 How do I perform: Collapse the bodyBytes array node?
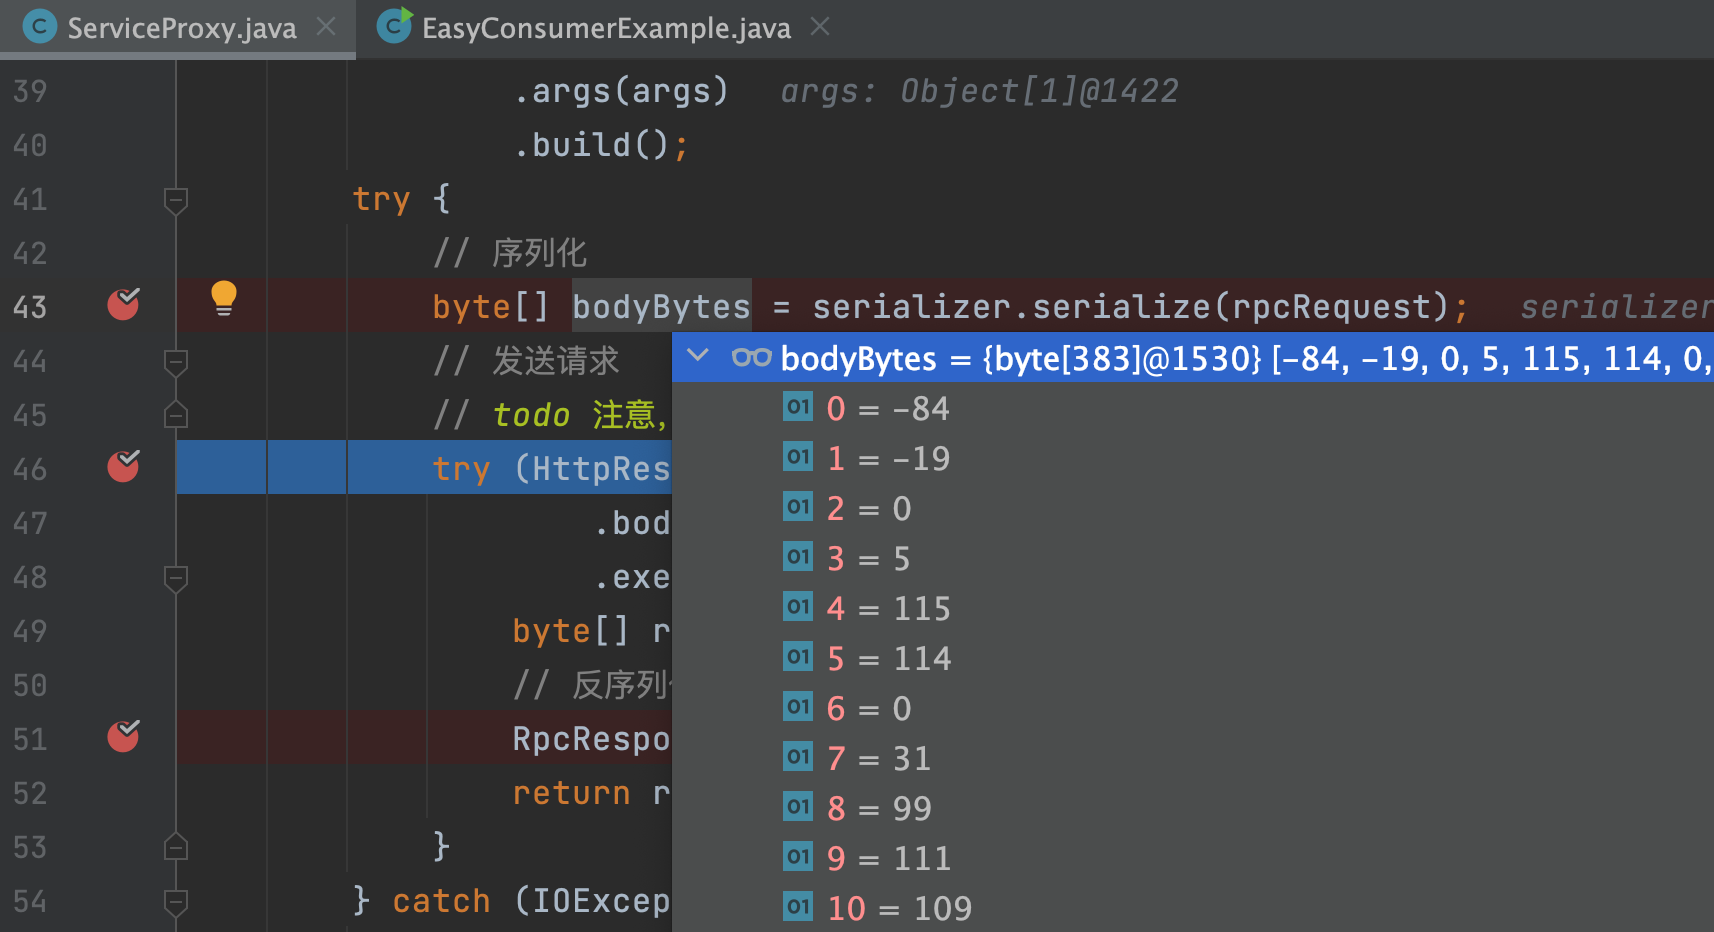698,357
